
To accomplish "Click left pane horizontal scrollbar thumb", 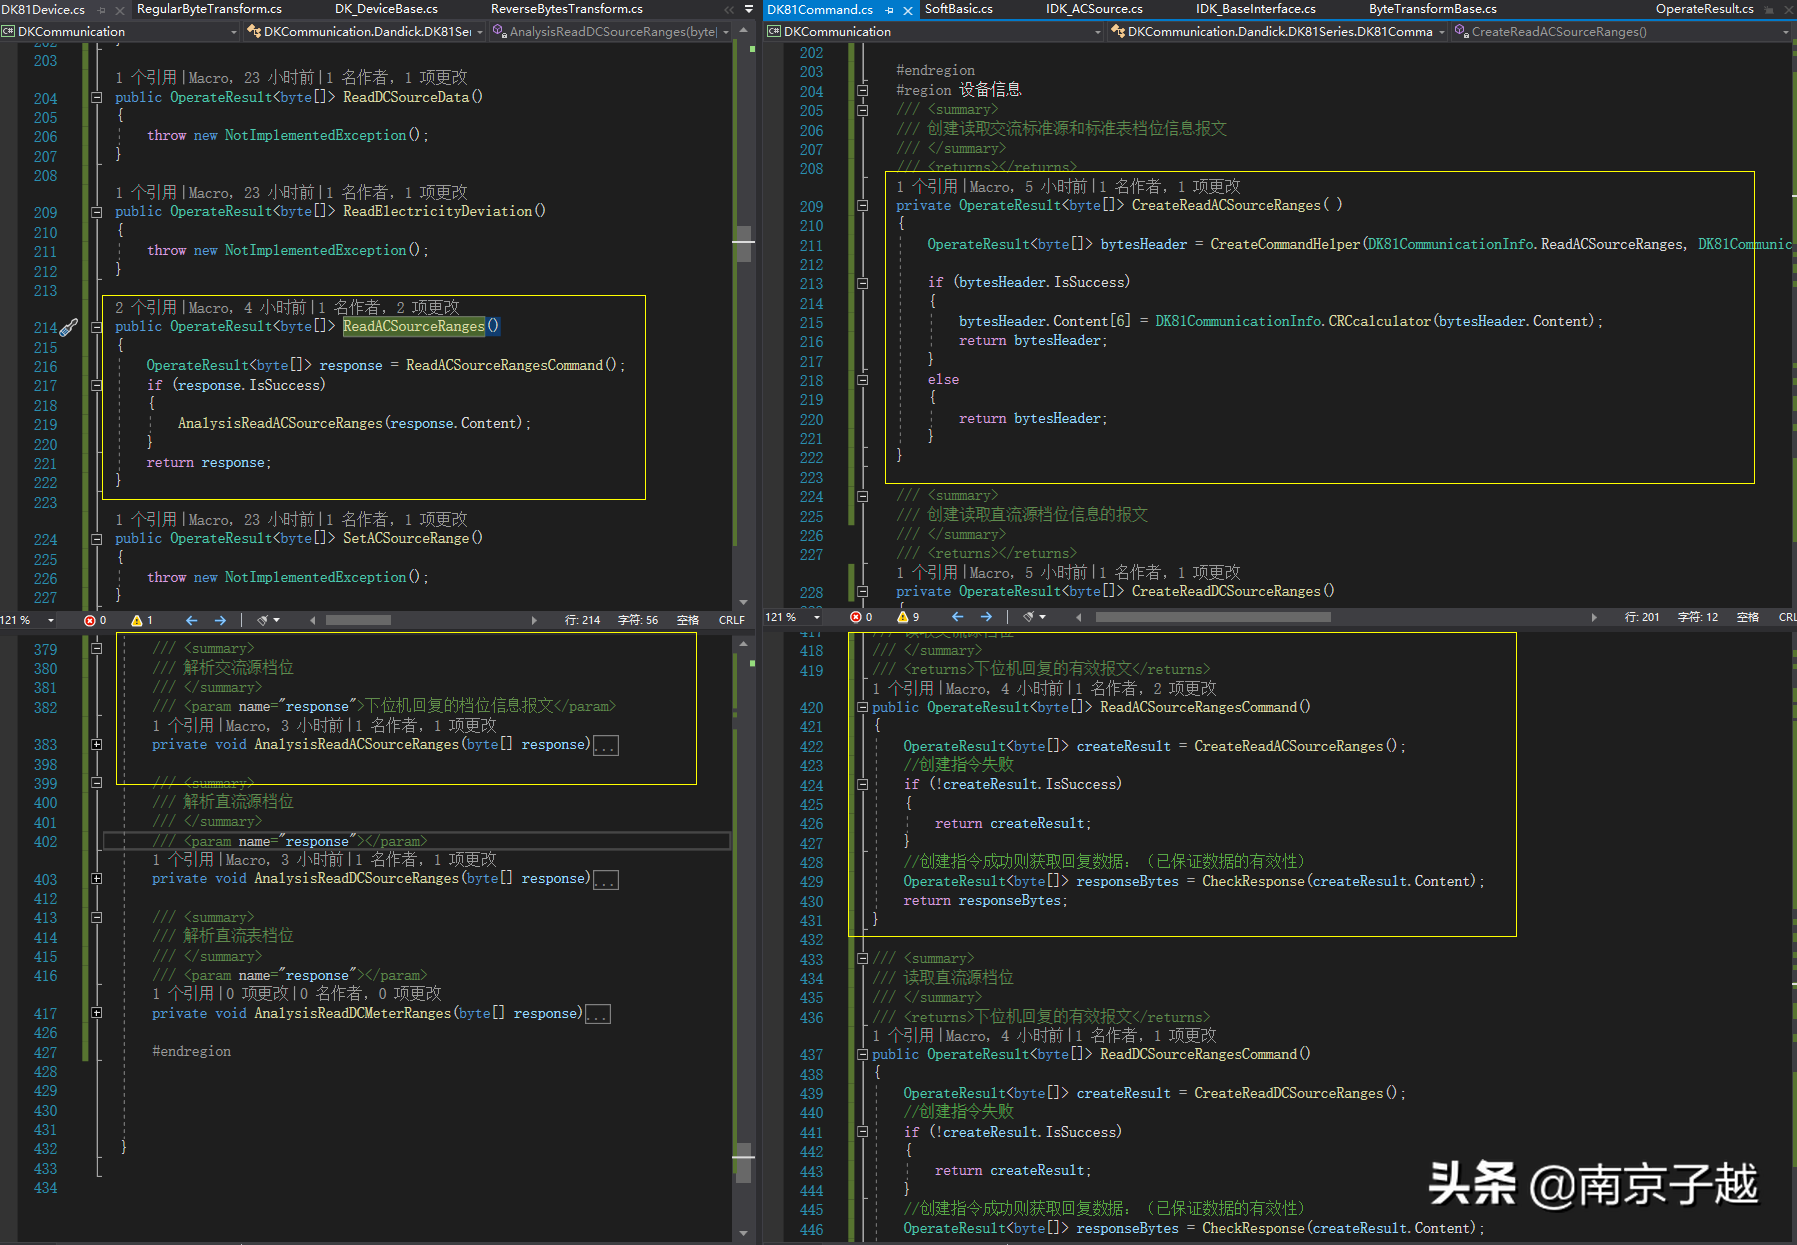I will (x=358, y=620).
